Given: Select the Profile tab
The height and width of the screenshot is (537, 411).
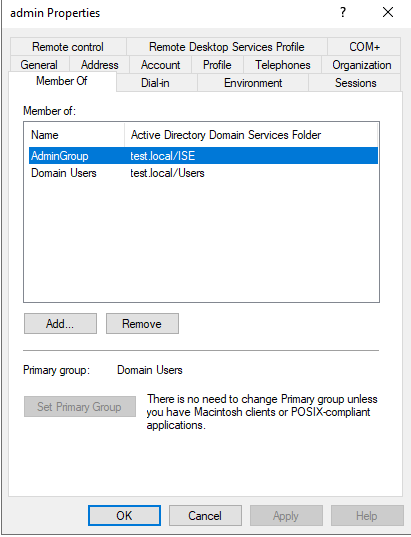Looking at the screenshot, I should coord(217,65).
